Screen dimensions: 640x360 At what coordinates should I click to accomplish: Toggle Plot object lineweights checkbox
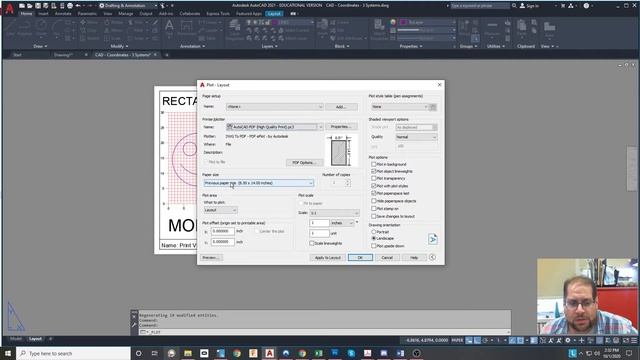coord(373,171)
